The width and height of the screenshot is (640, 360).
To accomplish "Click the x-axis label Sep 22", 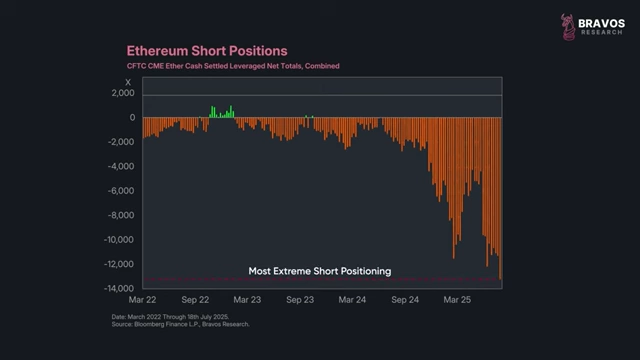I will [x=195, y=300].
